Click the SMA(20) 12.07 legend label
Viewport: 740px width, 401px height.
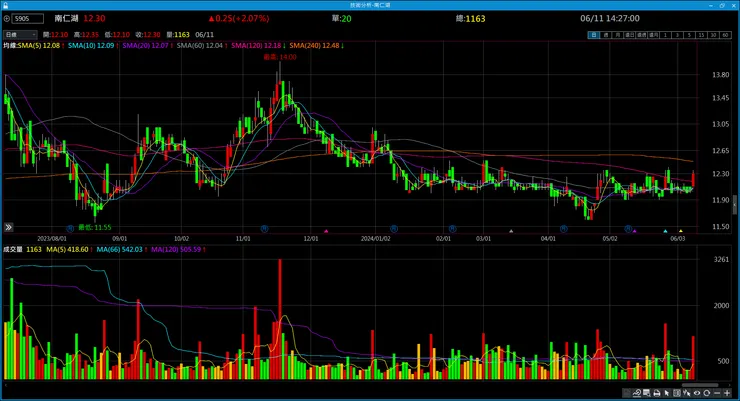click(145, 46)
